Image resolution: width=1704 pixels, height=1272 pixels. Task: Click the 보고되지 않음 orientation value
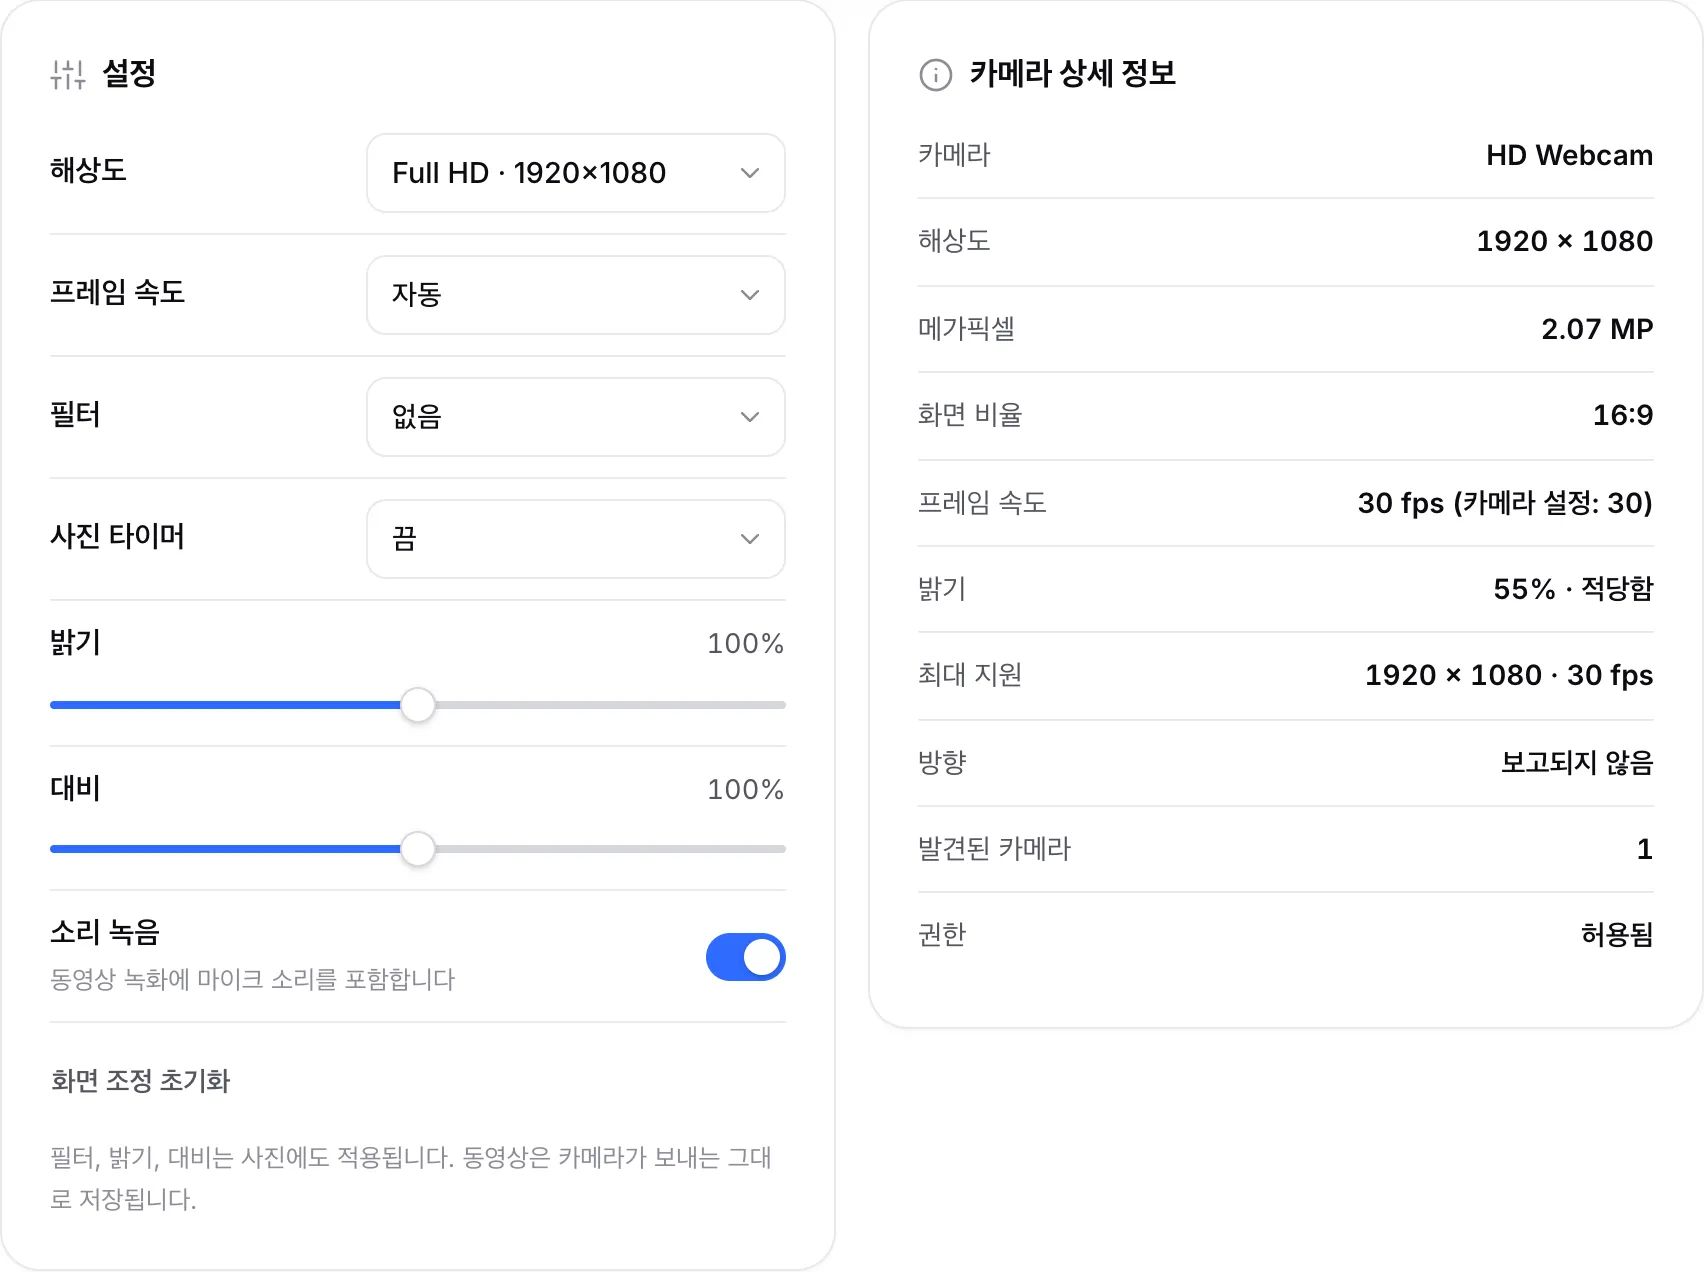click(1577, 763)
